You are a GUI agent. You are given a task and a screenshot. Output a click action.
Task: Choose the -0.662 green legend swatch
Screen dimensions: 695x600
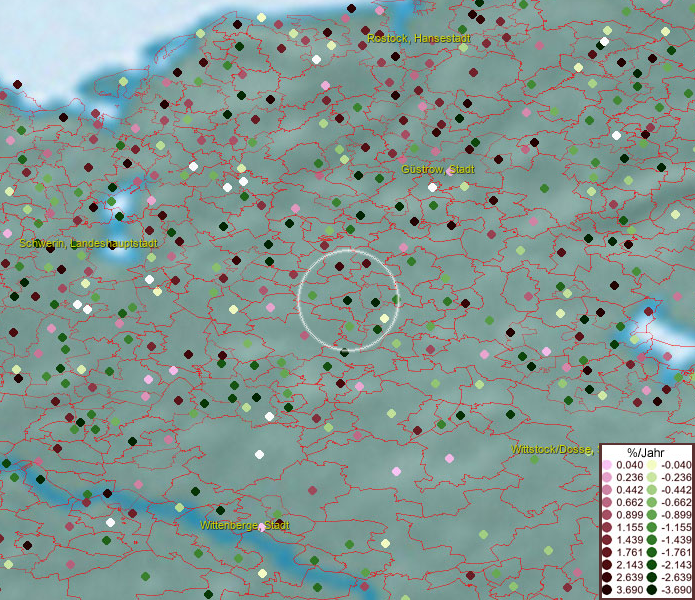click(x=652, y=503)
